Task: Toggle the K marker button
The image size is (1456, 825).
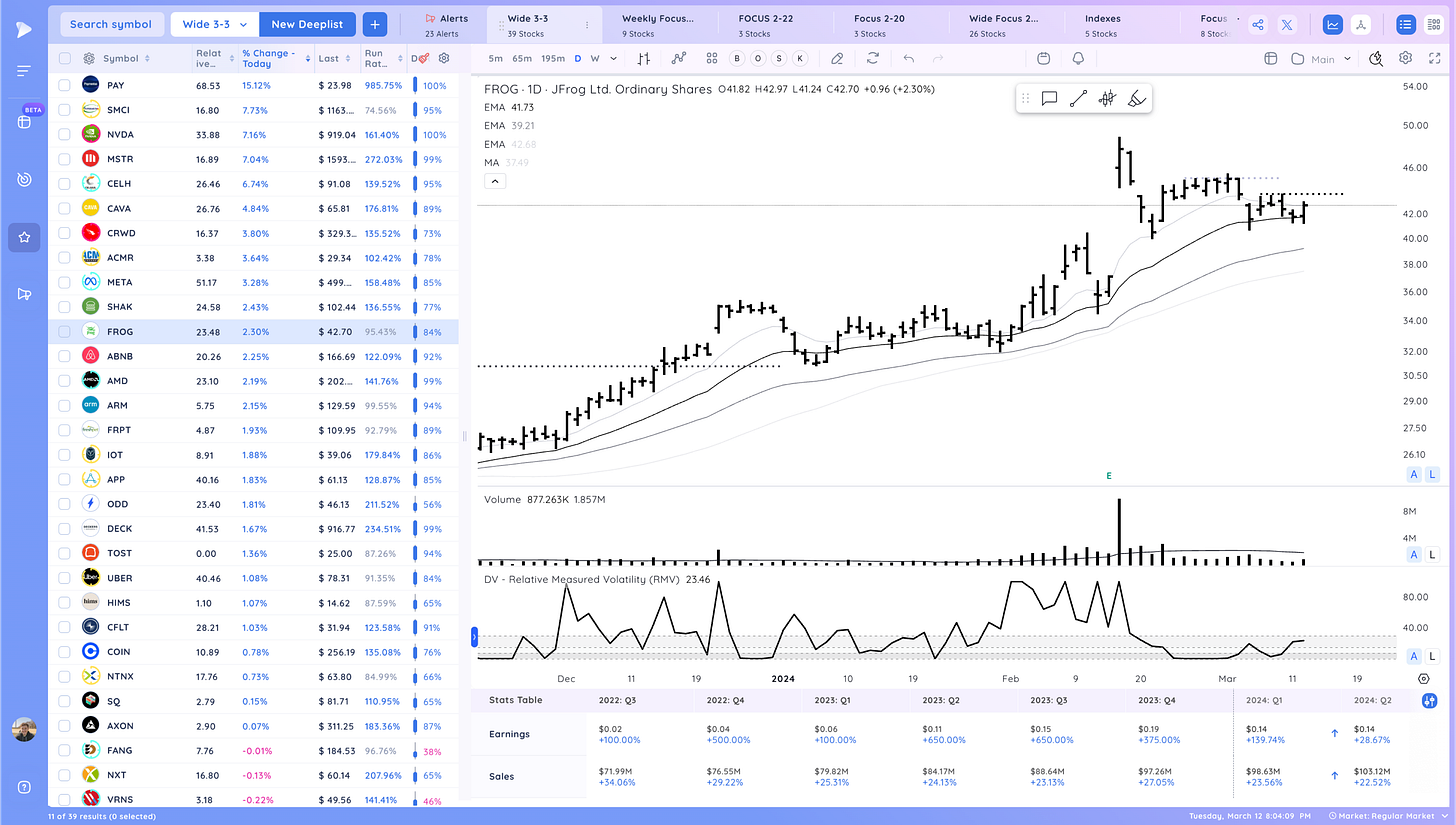Action: click(x=798, y=58)
